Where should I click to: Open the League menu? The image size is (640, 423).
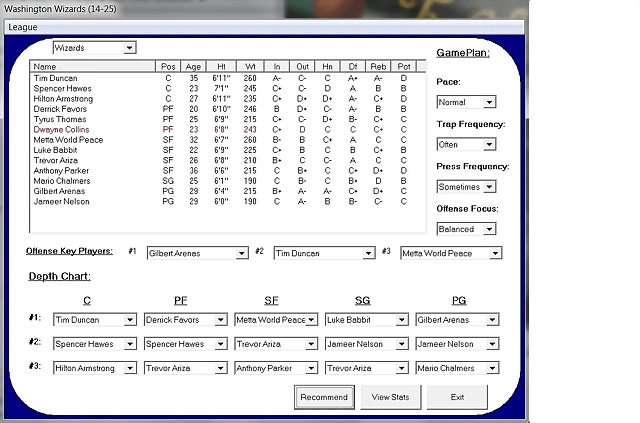coord(23,27)
